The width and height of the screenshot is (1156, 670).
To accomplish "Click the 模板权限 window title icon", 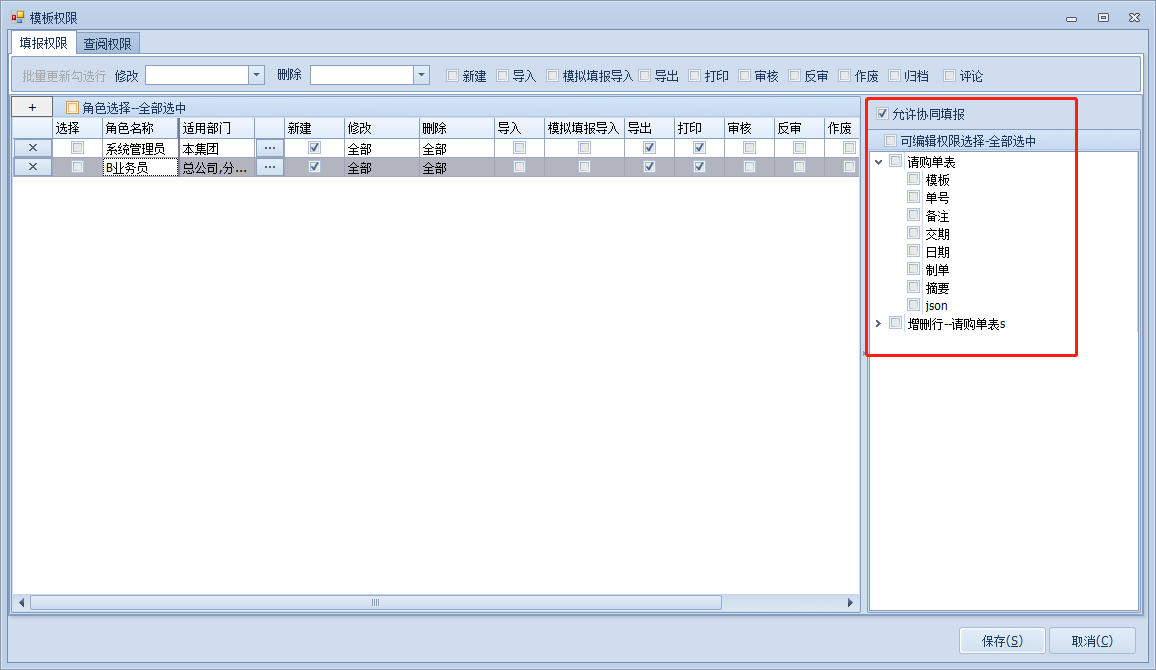I will [x=17, y=17].
